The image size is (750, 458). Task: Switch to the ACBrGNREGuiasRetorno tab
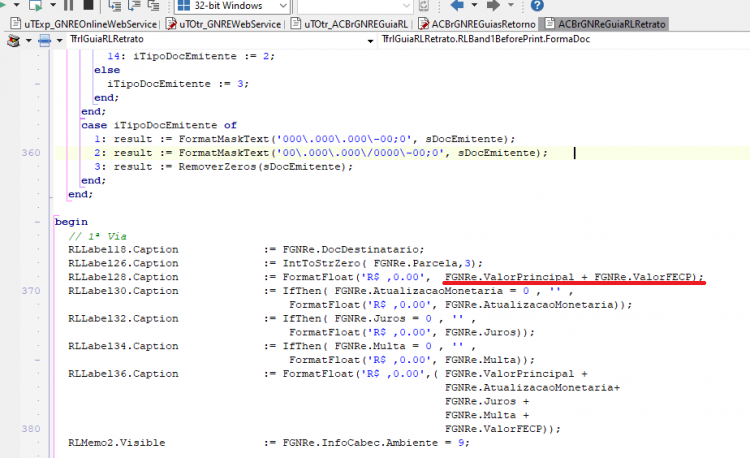(477, 24)
